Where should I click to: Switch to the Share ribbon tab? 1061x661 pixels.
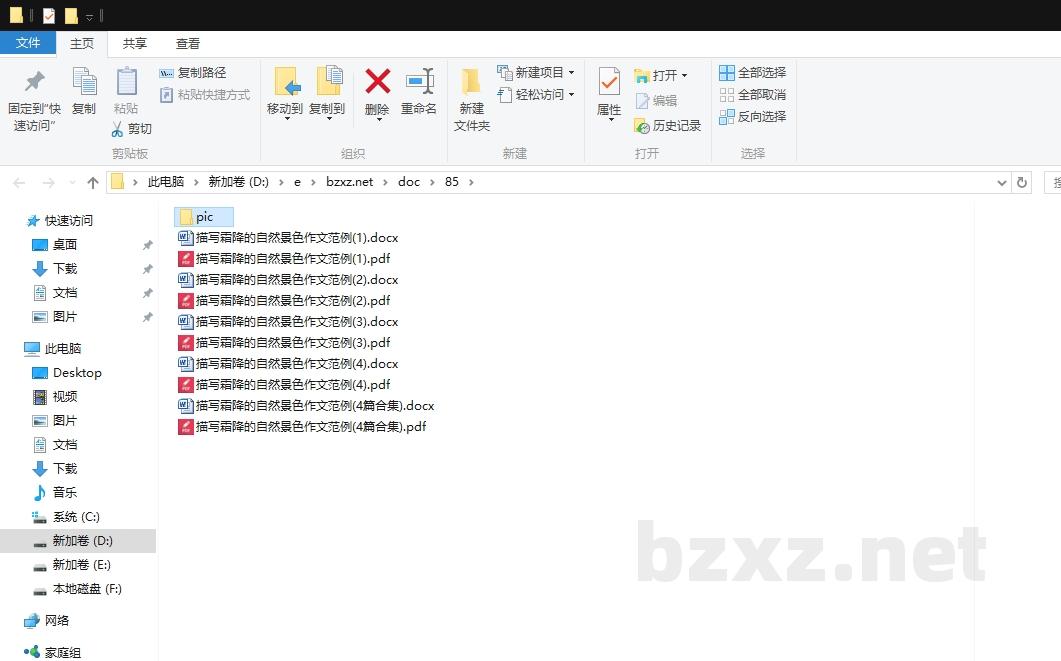click(x=135, y=44)
